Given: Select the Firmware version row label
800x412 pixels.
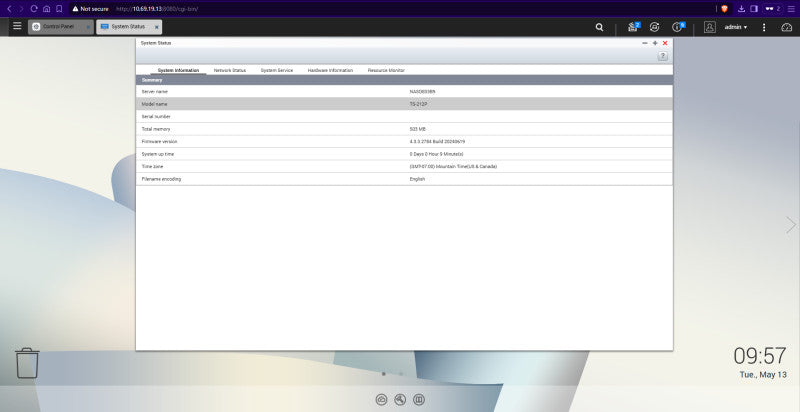Looking at the screenshot, I should coord(159,142).
